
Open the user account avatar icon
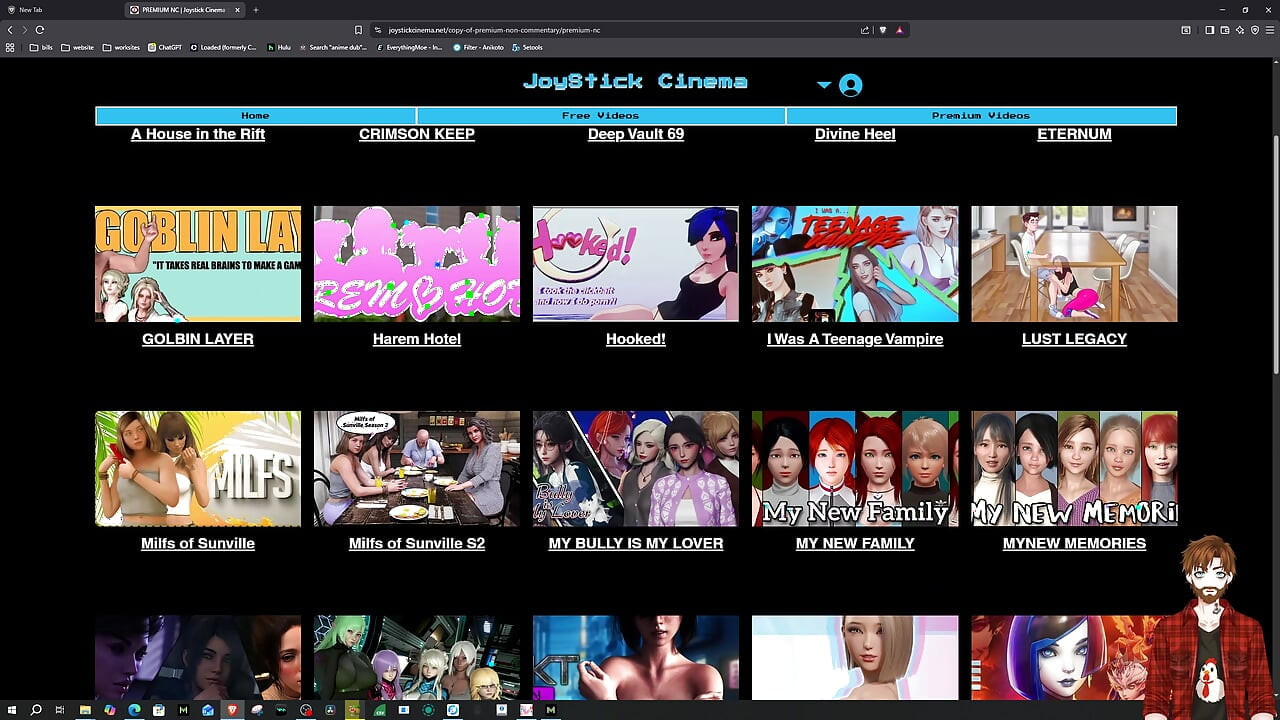[851, 85]
